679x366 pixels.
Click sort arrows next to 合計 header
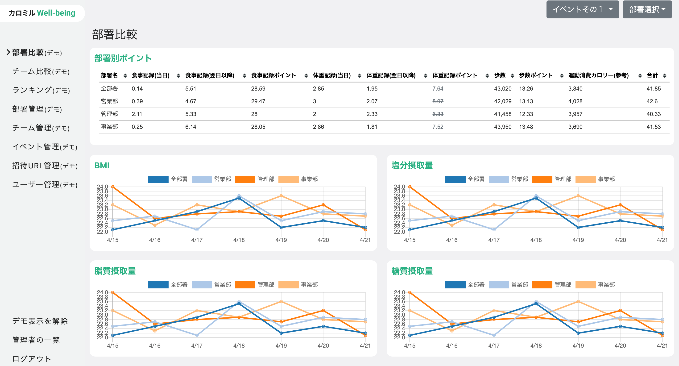coord(666,75)
